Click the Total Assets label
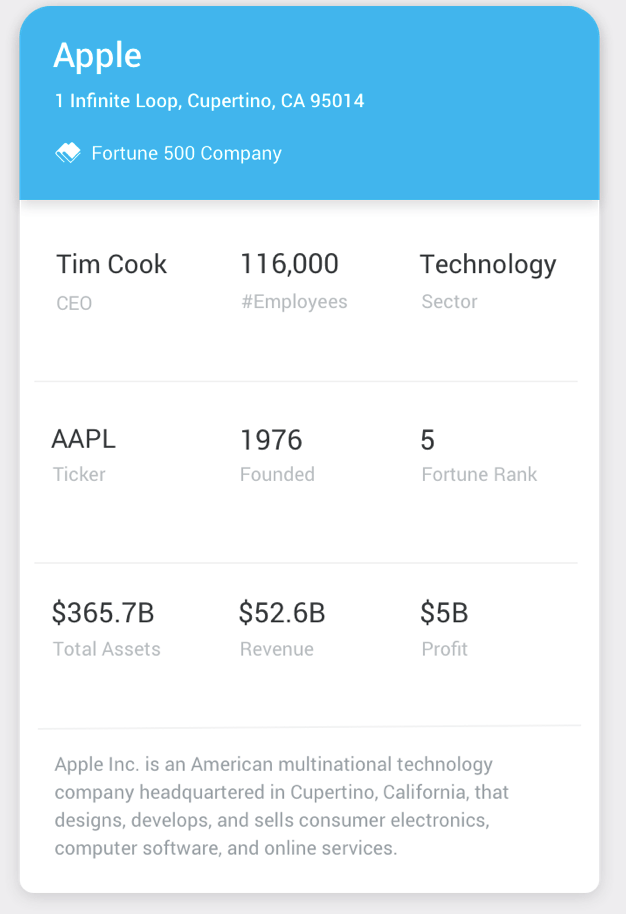The height and width of the screenshot is (914, 626). (x=106, y=649)
